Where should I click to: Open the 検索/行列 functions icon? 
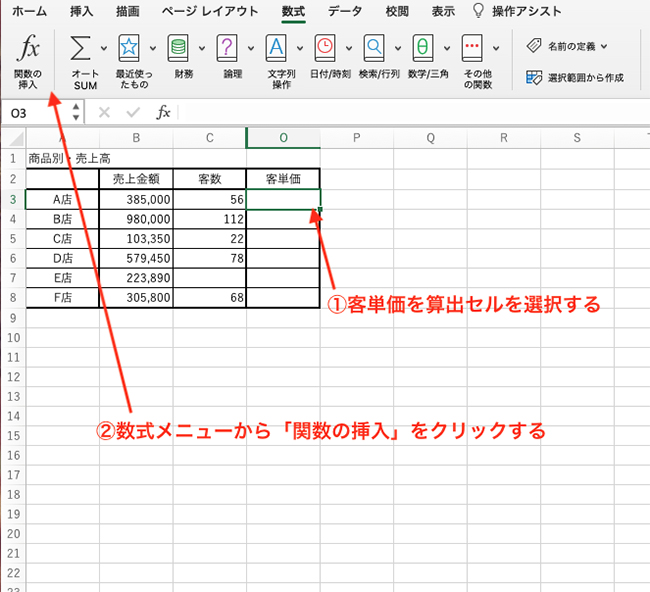pos(374,48)
